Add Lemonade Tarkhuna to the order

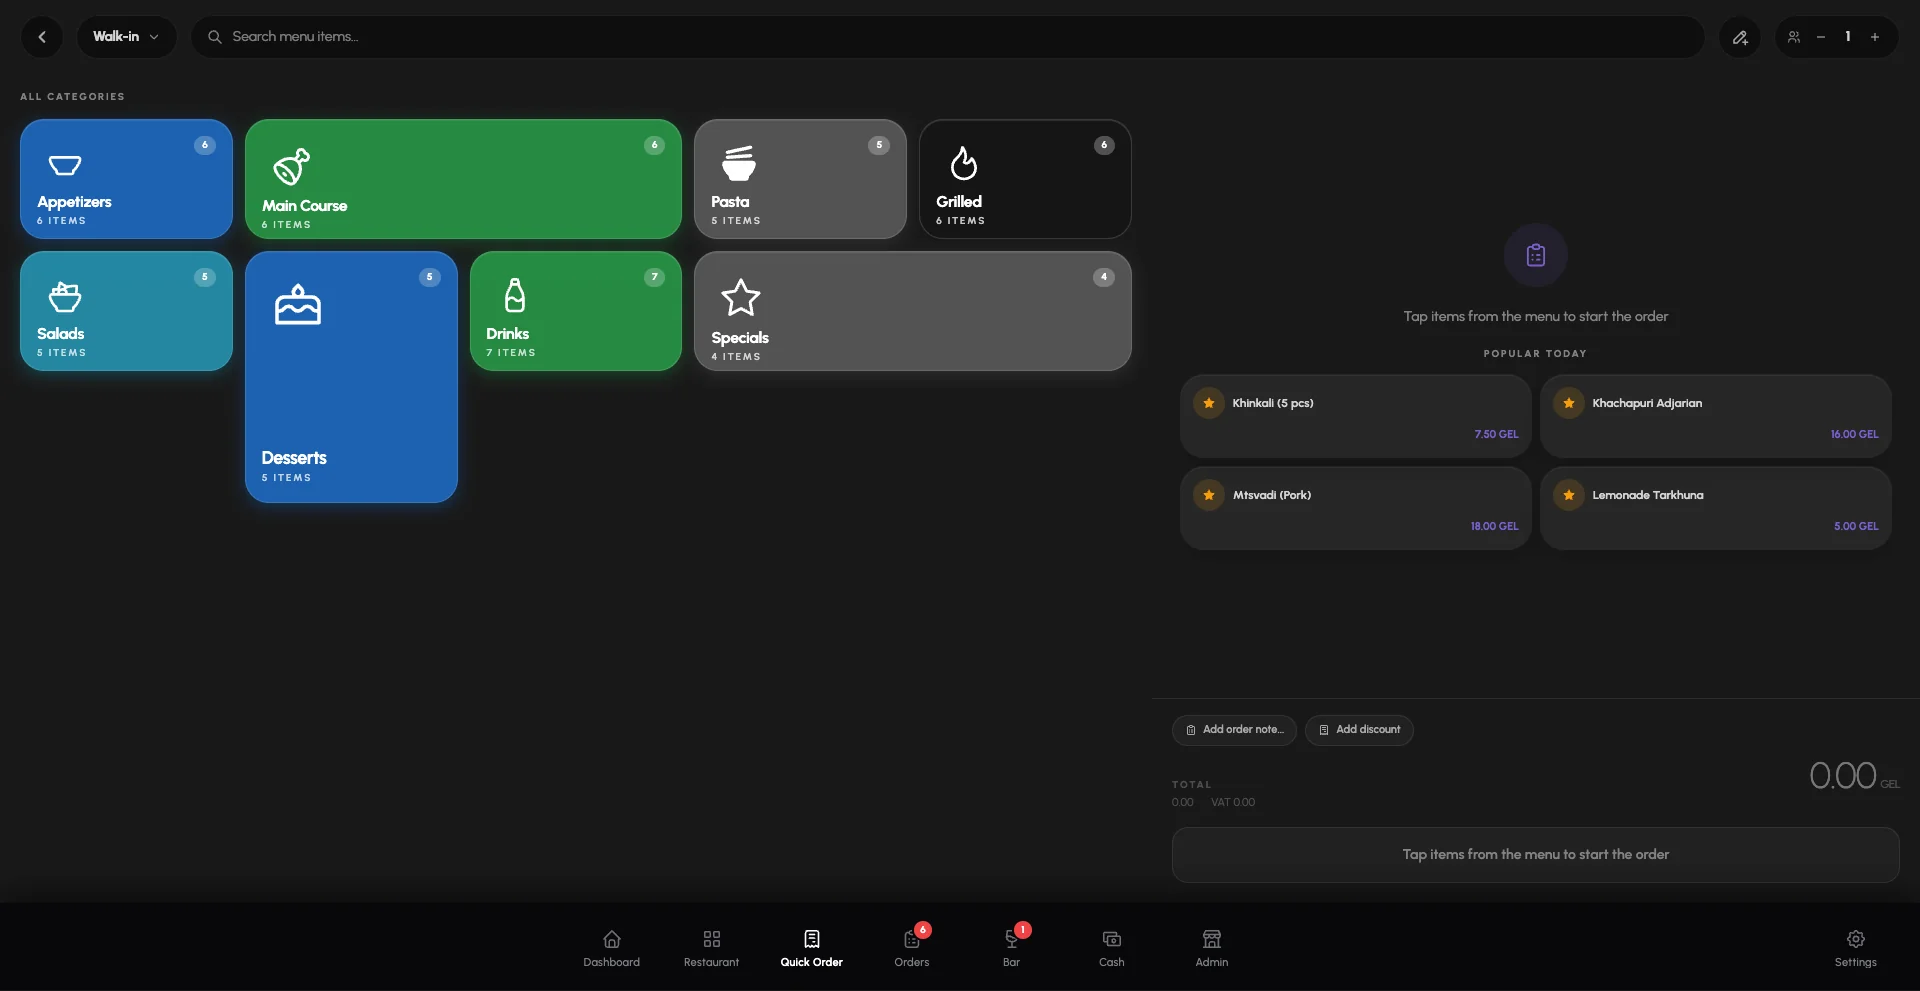[x=1716, y=508]
